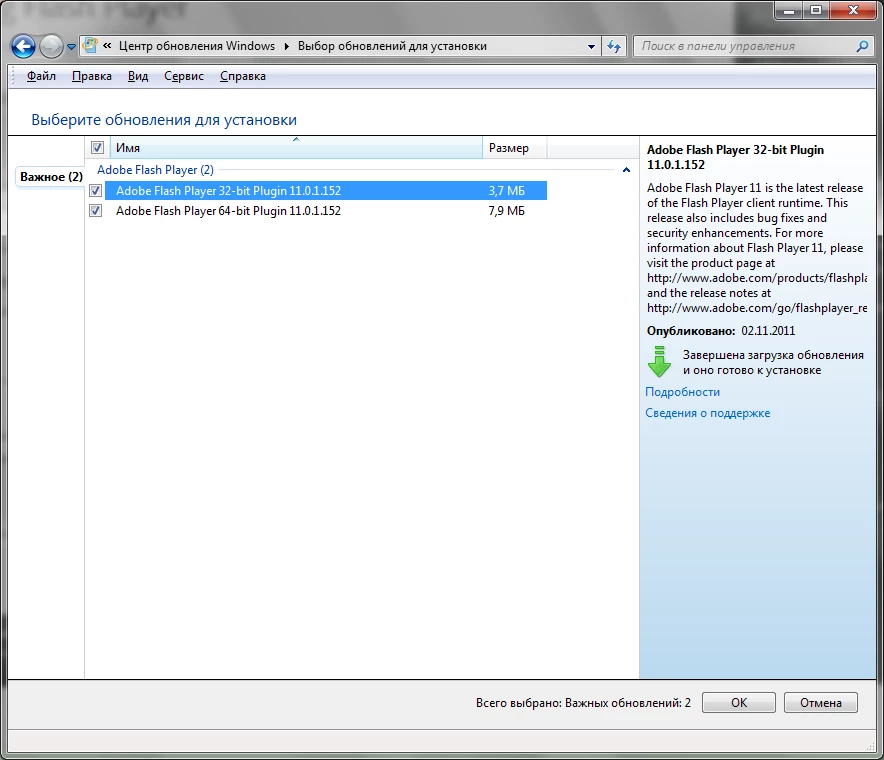Open the recent pages dropdown arrow
The width and height of the screenshot is (884, 760).
click(x=71, y=47)
